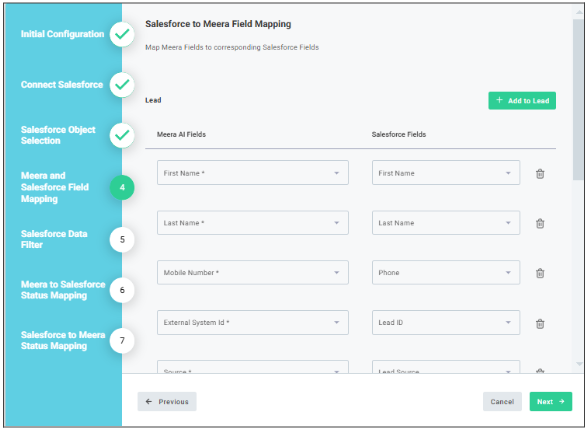Expand the Salesforce Lead ID field dropdown
This screenshot has width=588, height=430.
(x=446, y=322)
